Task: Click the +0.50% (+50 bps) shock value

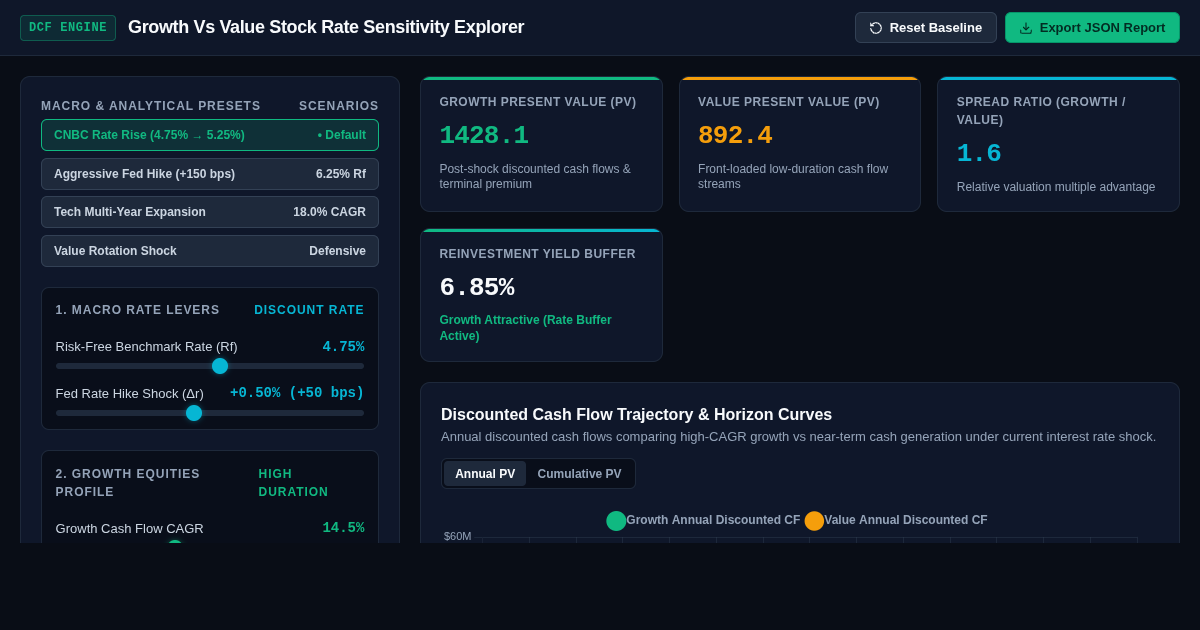Action: click(297, 393)
